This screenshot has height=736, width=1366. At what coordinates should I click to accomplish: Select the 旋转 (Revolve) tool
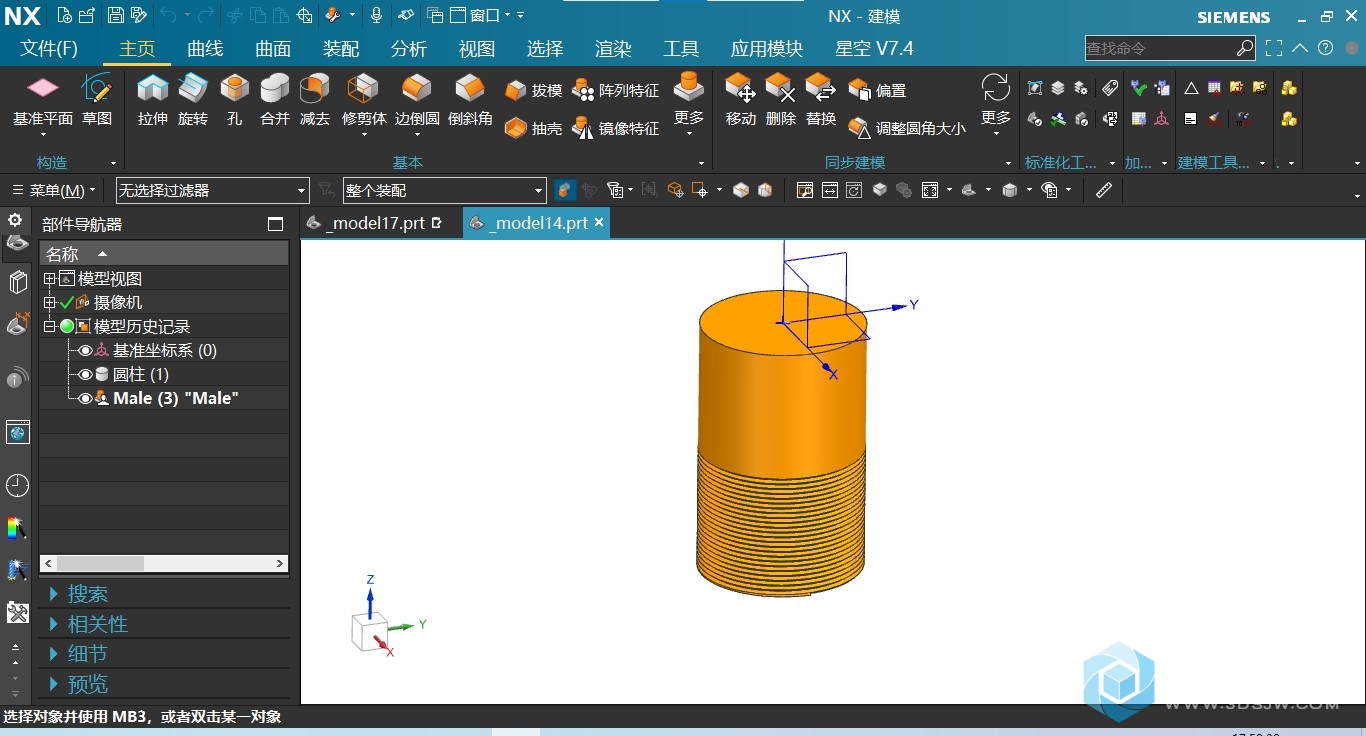pyautogui.click(x=193, y=100)
